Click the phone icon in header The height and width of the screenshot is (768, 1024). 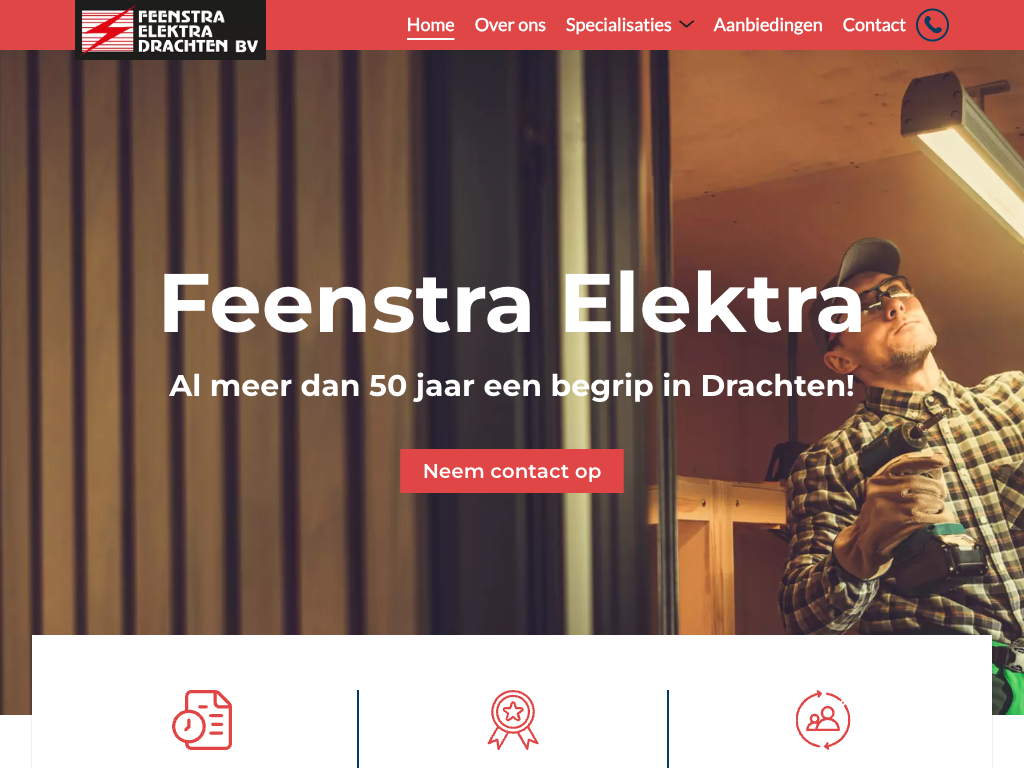[x=932, y=25]
